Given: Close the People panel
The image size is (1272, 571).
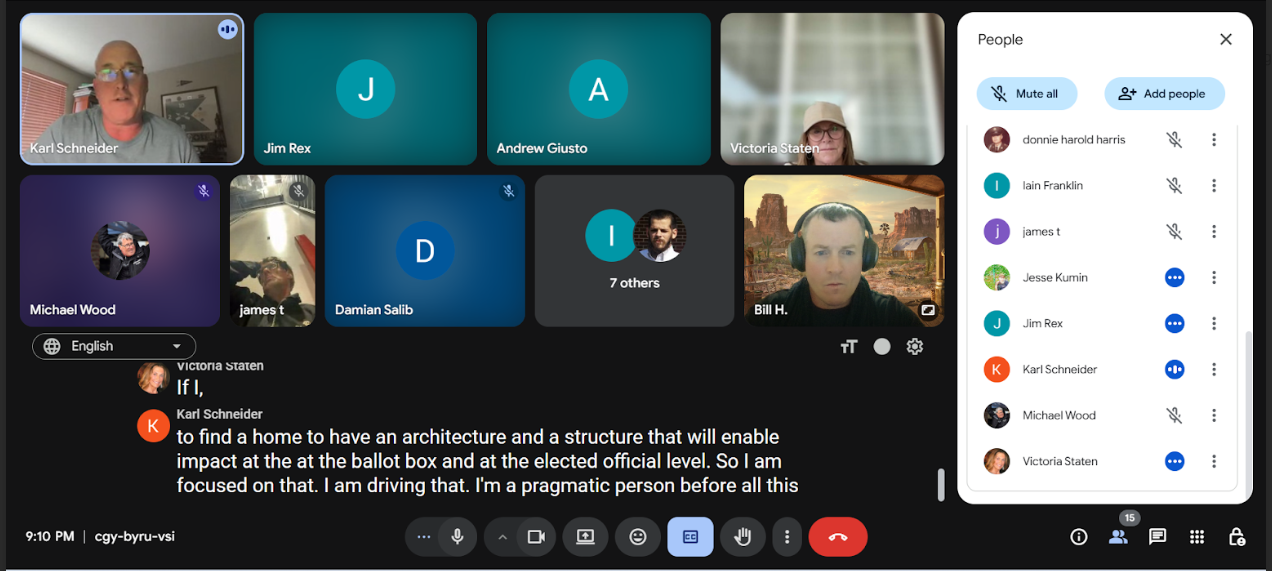Looking at the screenshot, I should pos(1225,40).
